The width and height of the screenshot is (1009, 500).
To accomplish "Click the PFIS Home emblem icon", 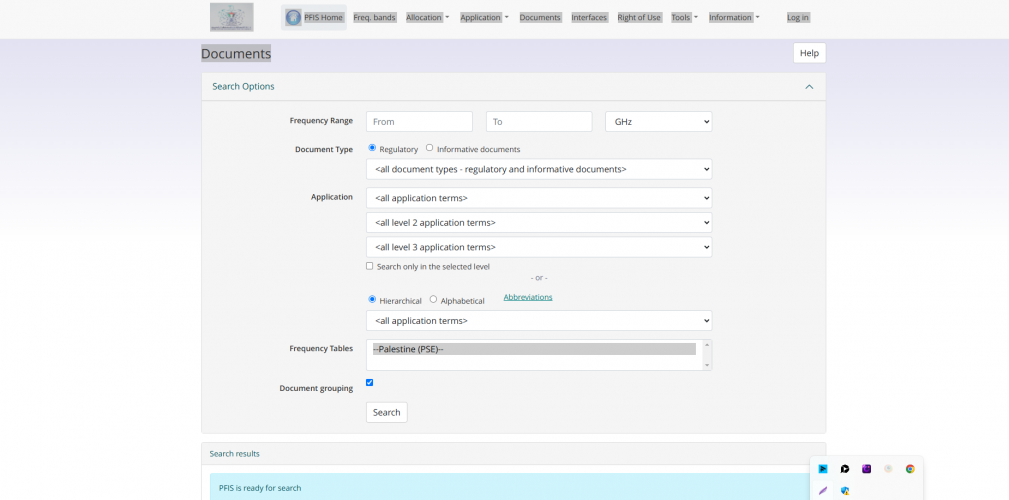I will click(293, 17).
